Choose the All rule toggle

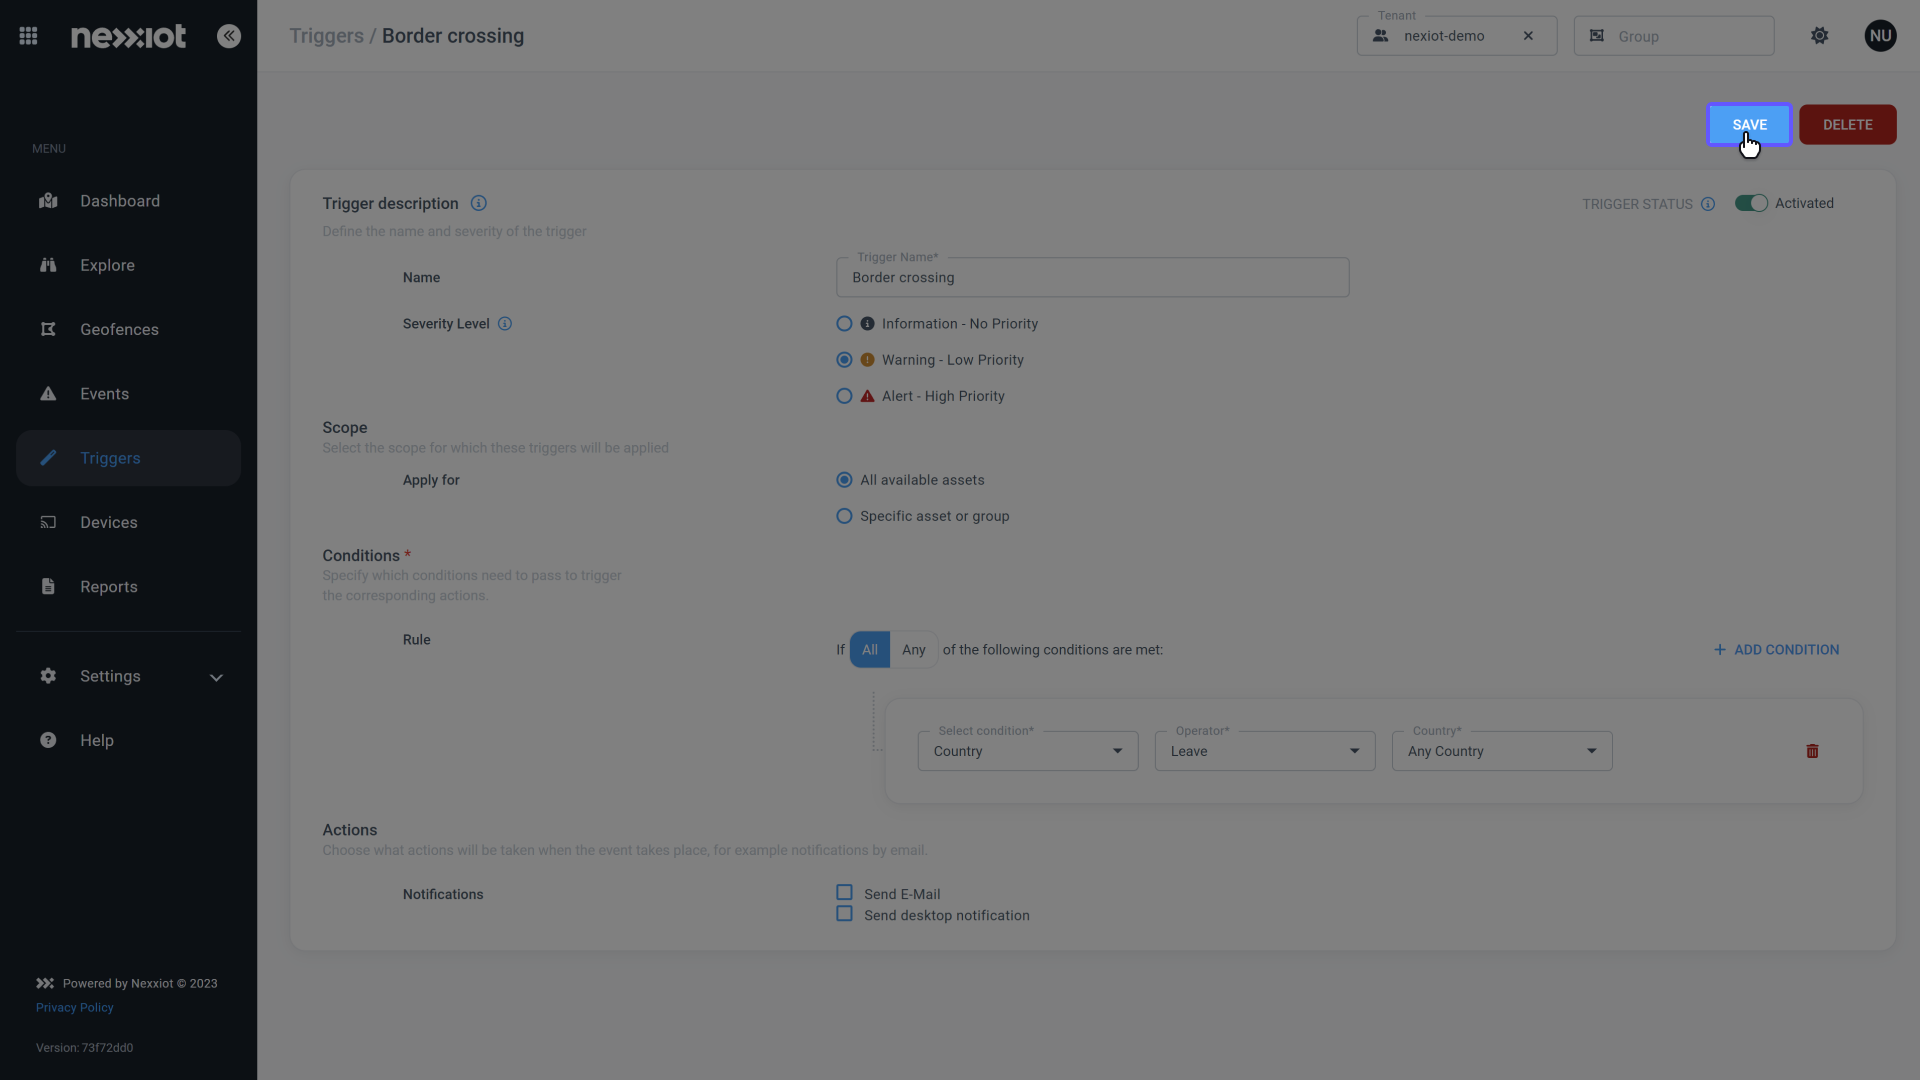(x=870, y=650)
